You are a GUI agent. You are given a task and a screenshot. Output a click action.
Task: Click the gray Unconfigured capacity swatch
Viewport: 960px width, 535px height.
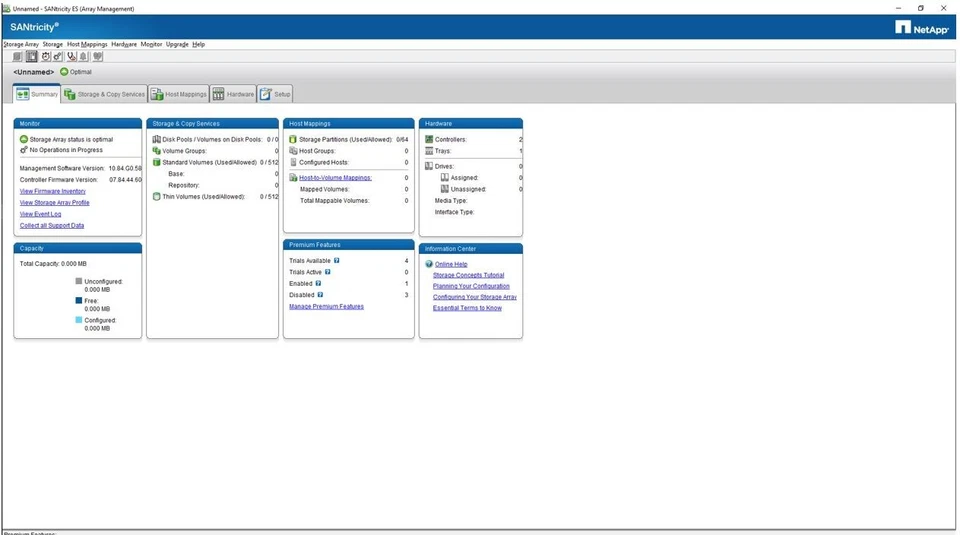[78, 281]
